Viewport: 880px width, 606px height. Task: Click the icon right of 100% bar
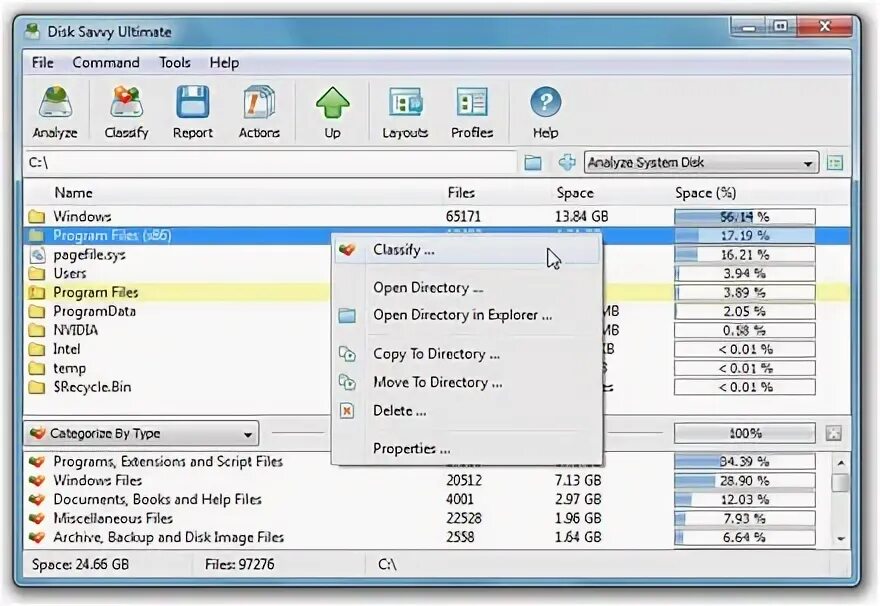point(833,433)
